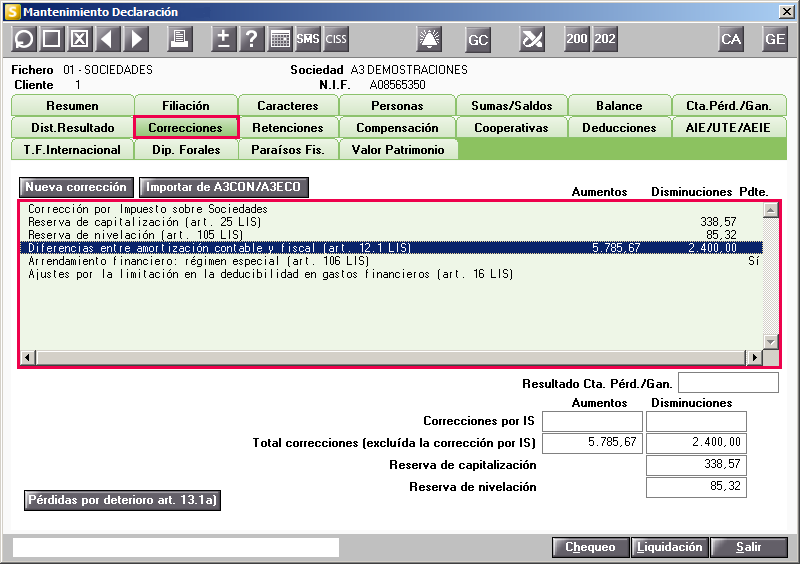Screen dimensions: 800x564
Task: Go to next record with right arrow
Action: coord(136,39)
